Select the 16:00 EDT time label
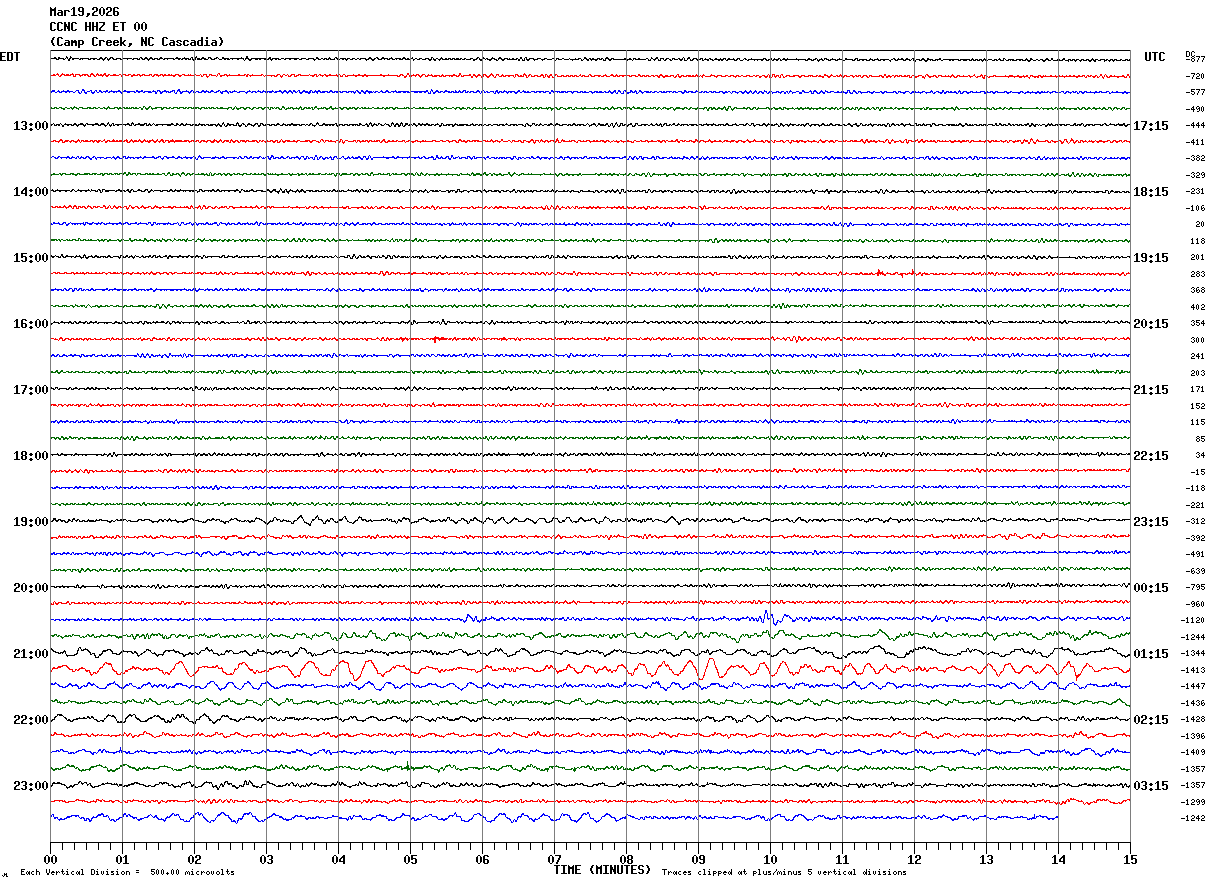This screenshot has width=1210, height=886. coord(31,324)
